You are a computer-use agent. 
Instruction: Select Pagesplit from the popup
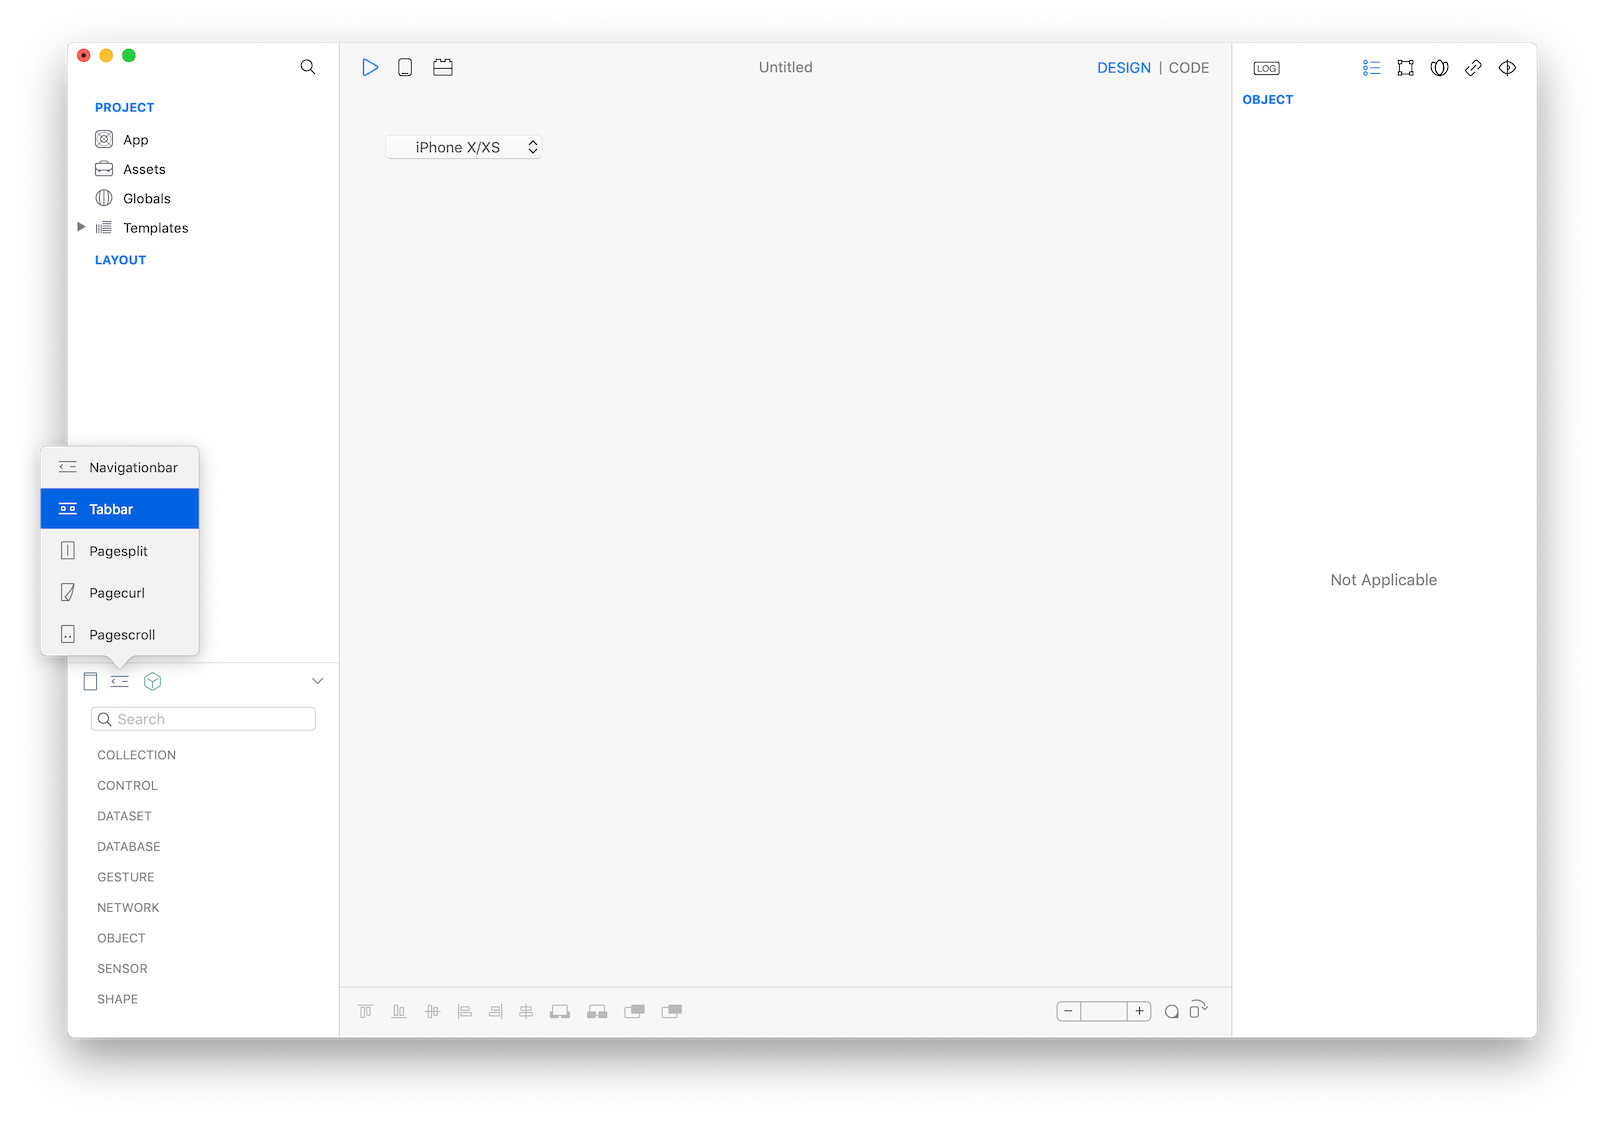click(x=120, y=551)
